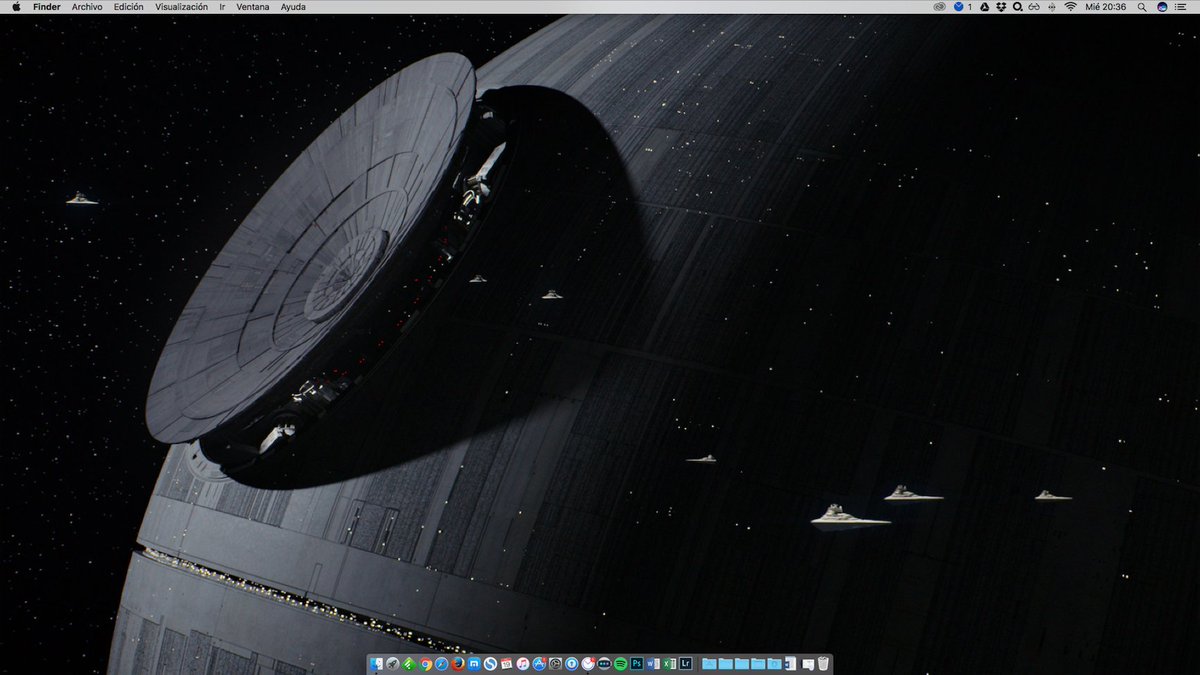Open the Wi-Fi status menu
Screen dimensions: 1200x675
click(x=1070, y=7)
